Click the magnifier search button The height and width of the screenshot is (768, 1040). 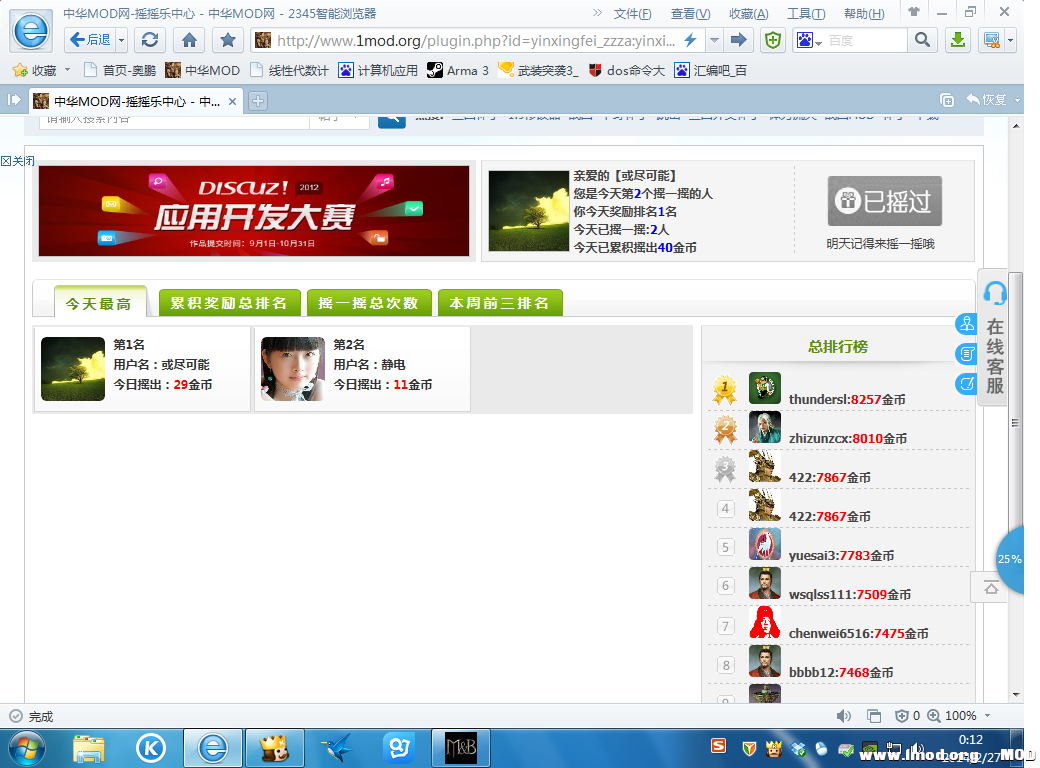[x=921, y=40]
